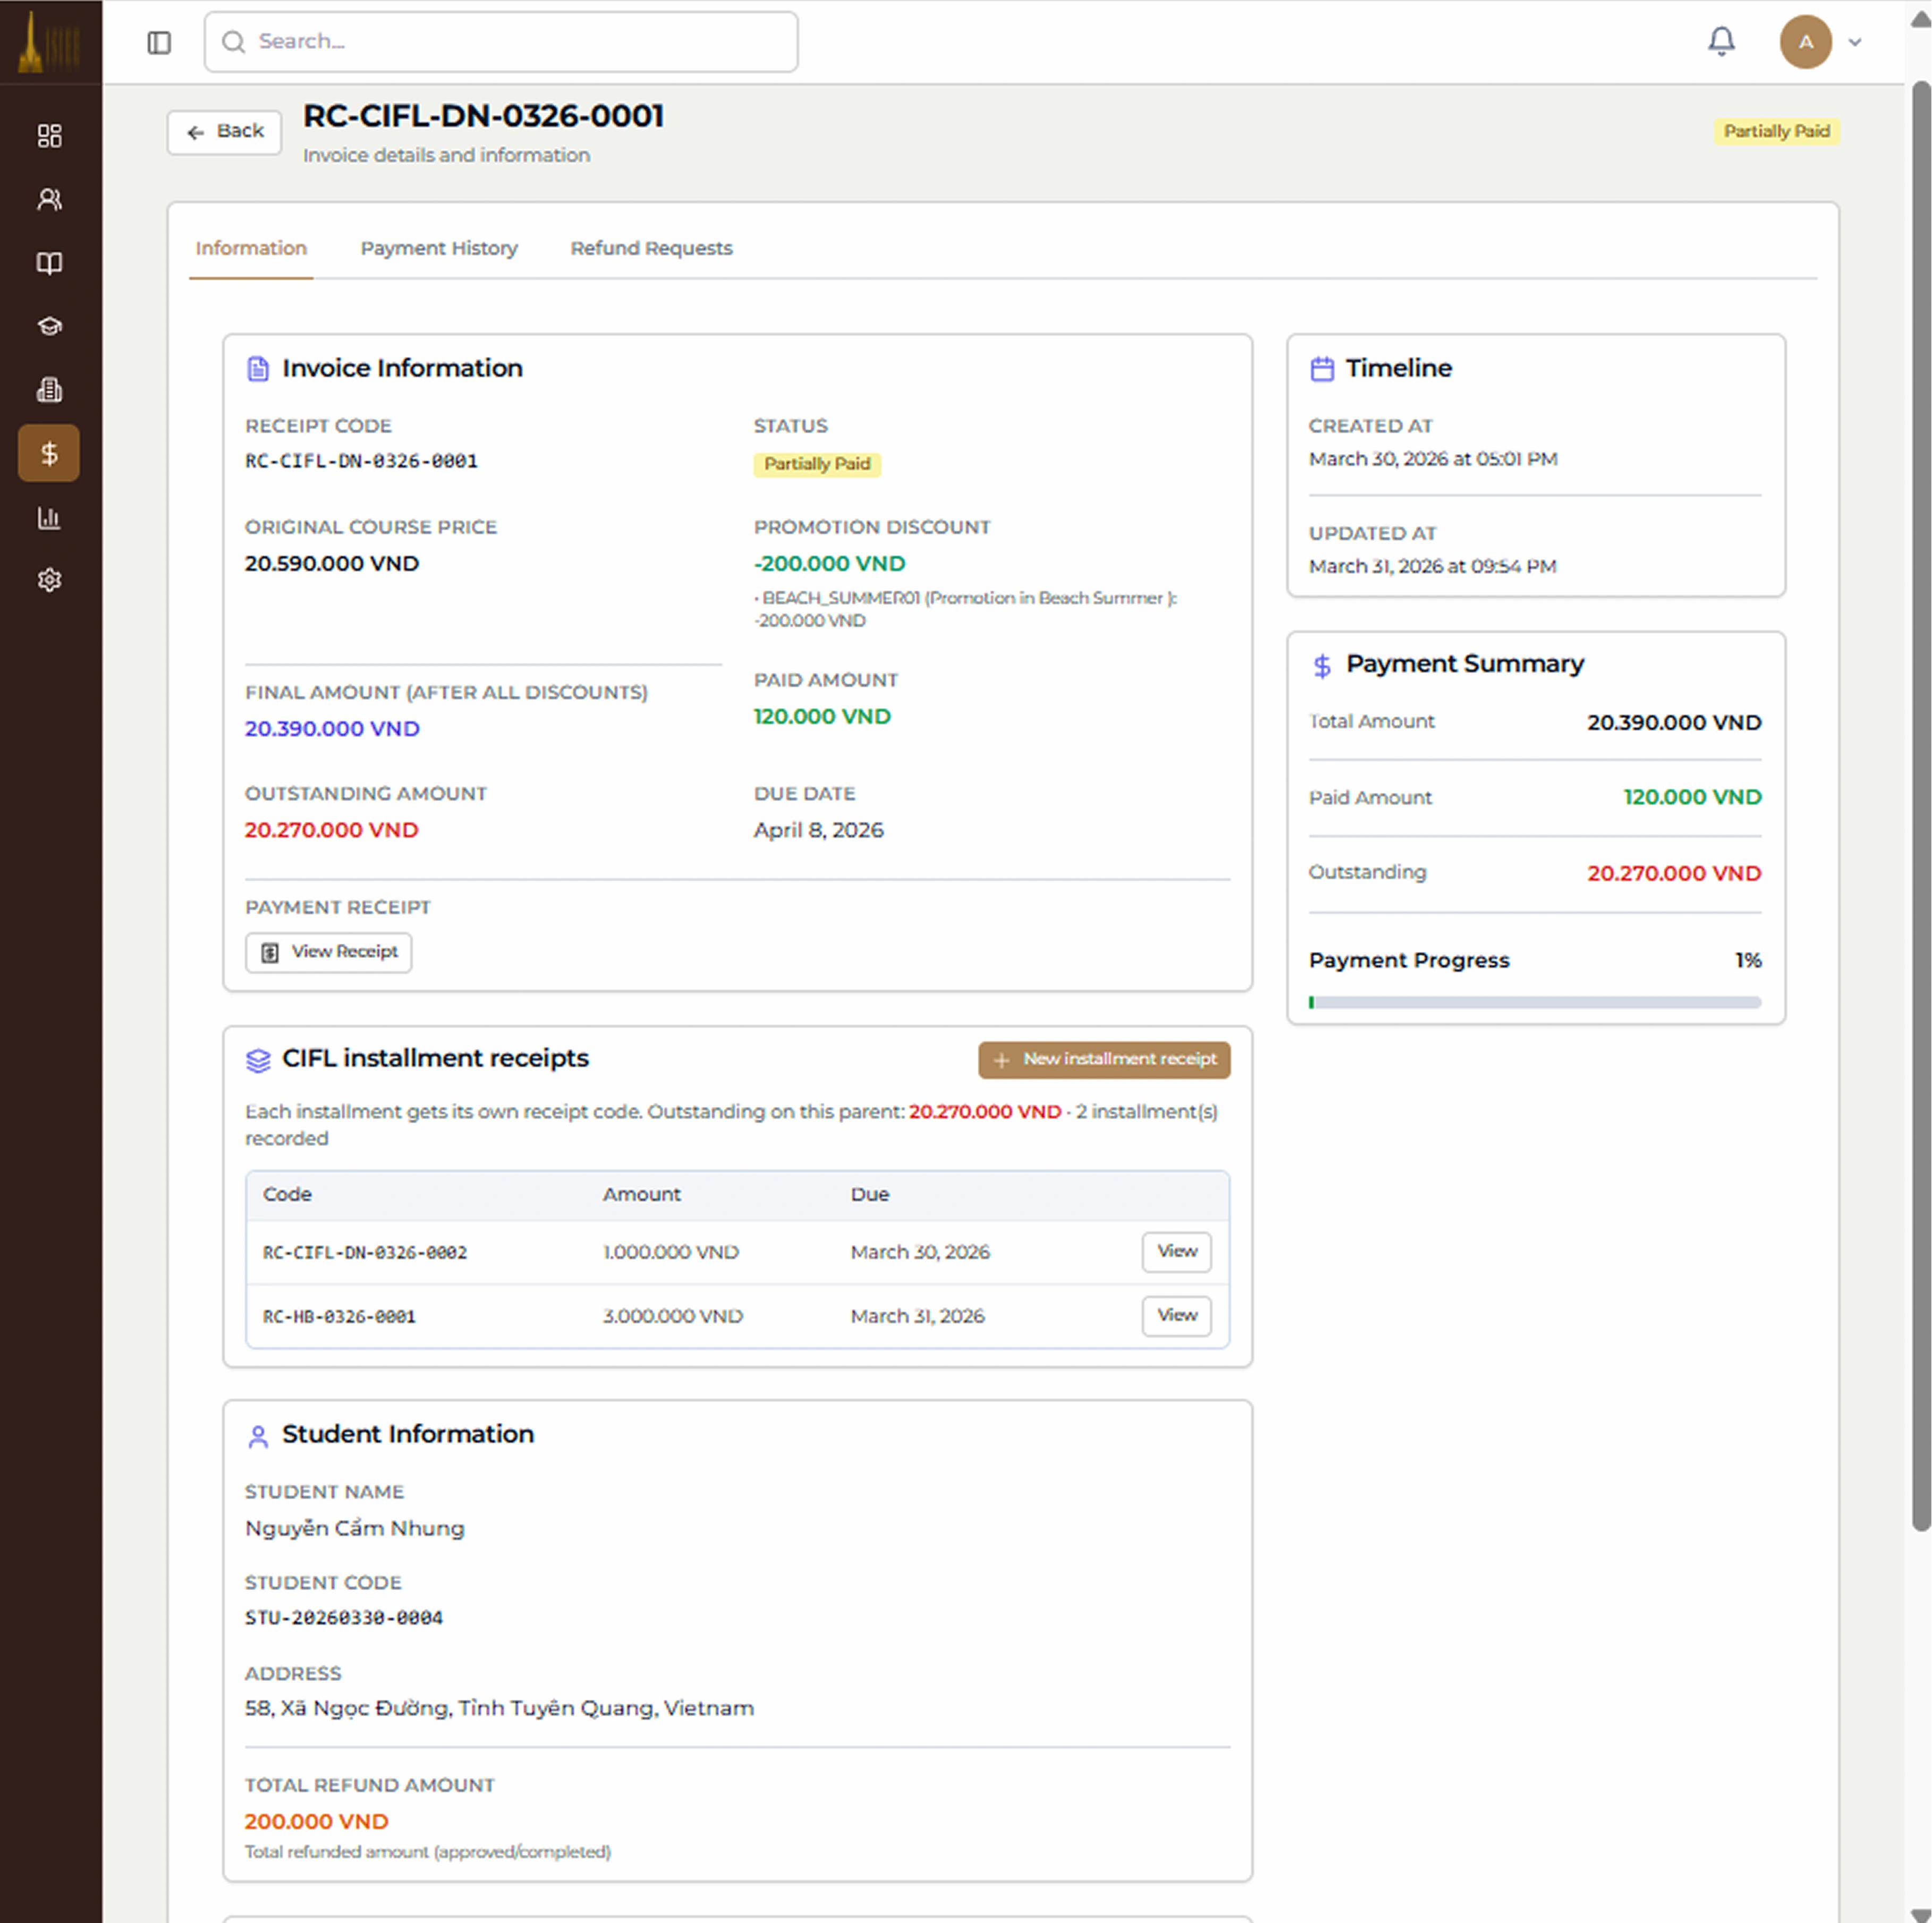Click the Code column header
The height and width of the screenshot is (1923, 1932).
(x=287, y=1195)
